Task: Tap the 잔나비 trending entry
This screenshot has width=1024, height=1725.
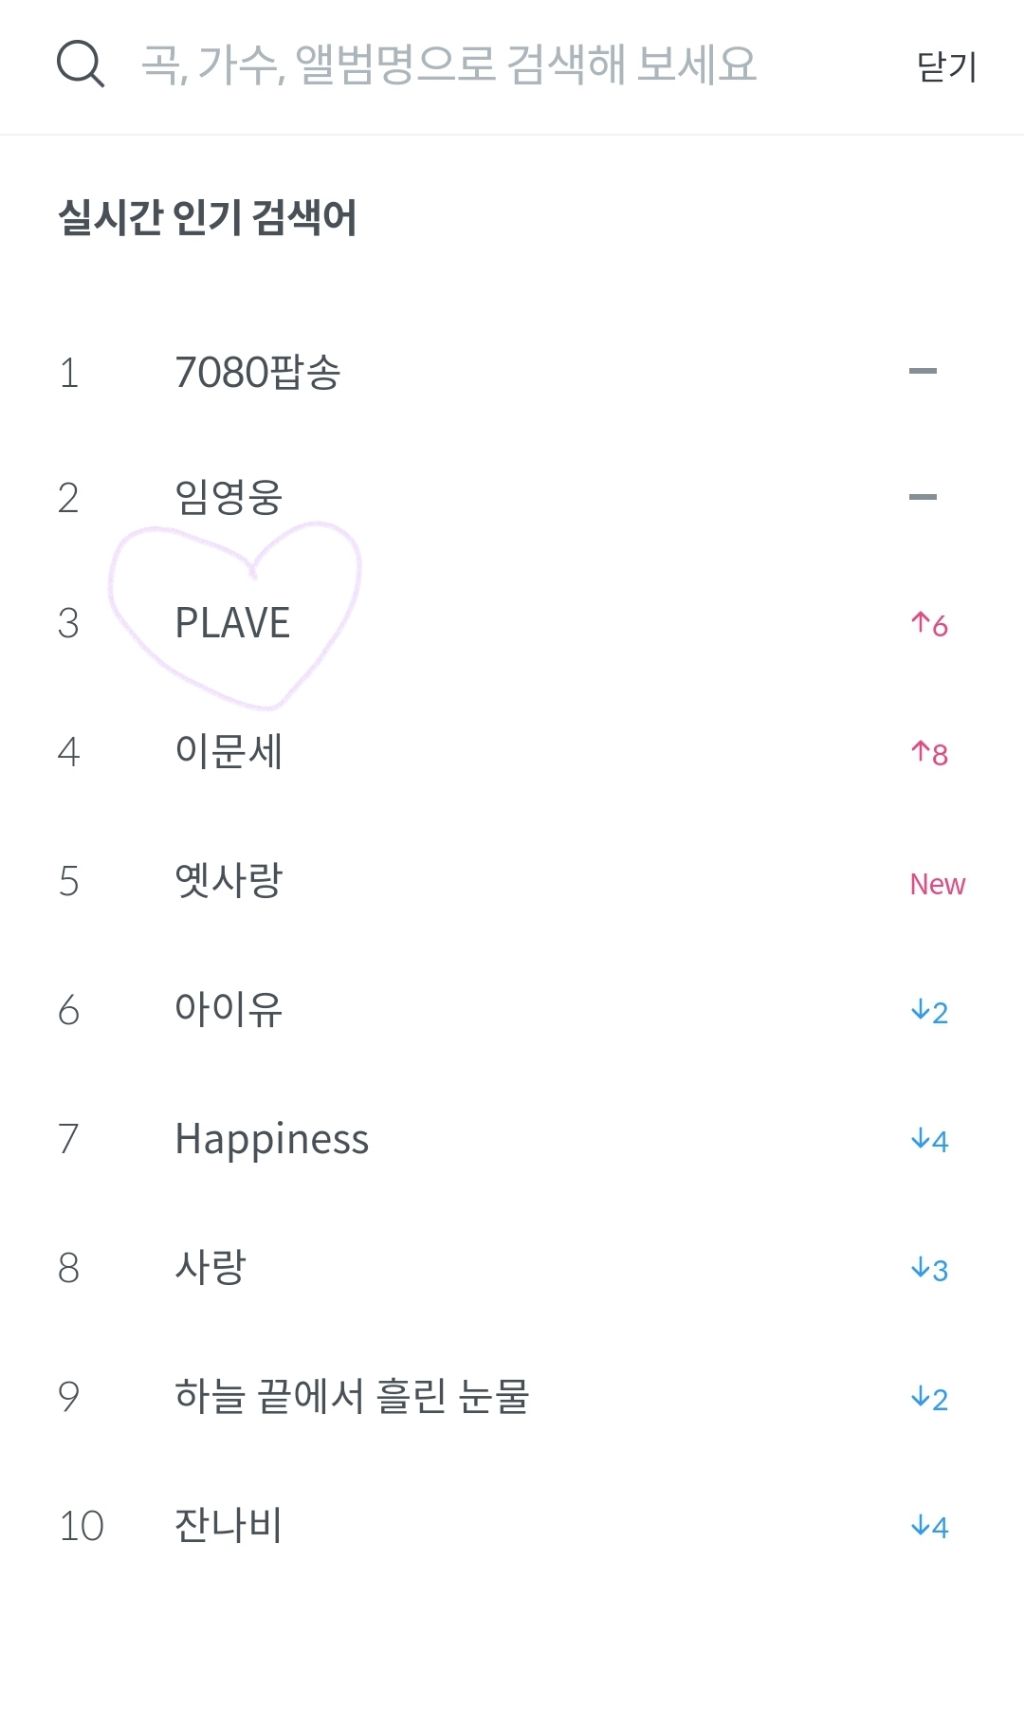Action: [x=228, y=1525]
